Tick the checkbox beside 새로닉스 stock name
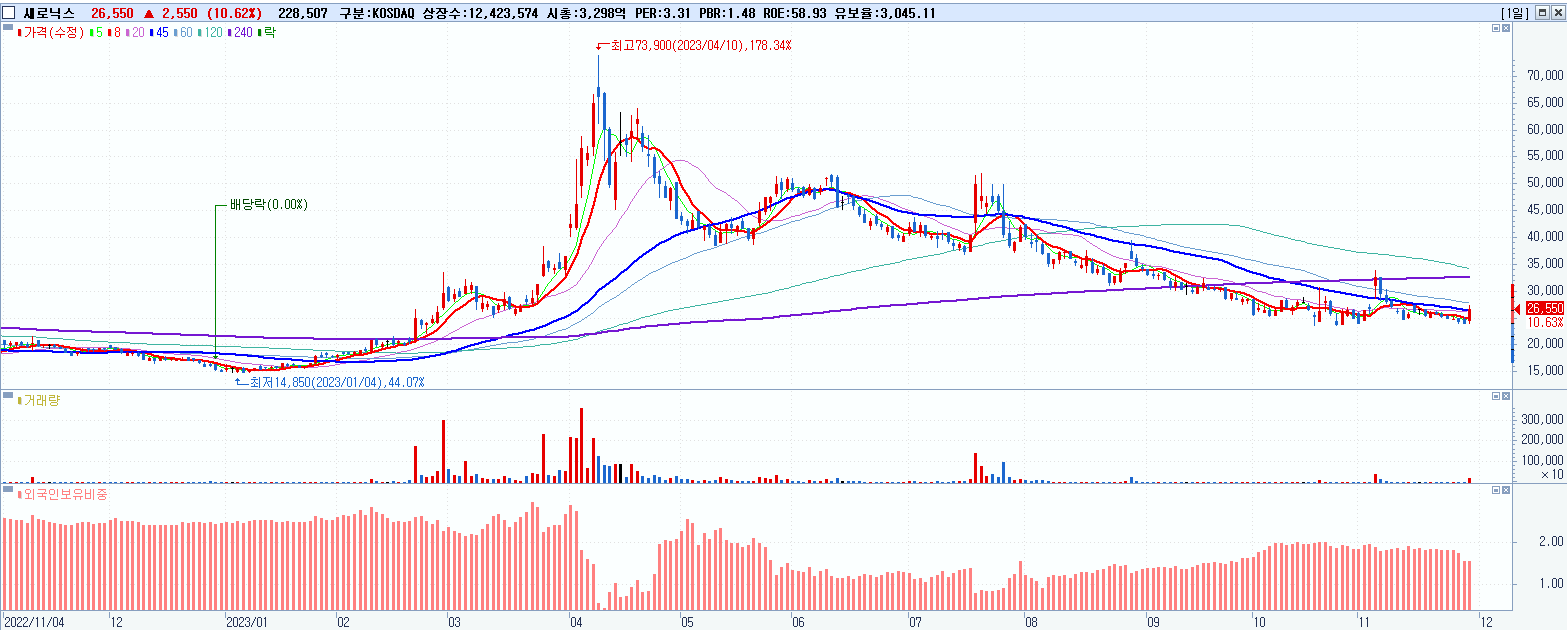The width and height of the screenshot is (1567, 630). (x=9, y=13)
